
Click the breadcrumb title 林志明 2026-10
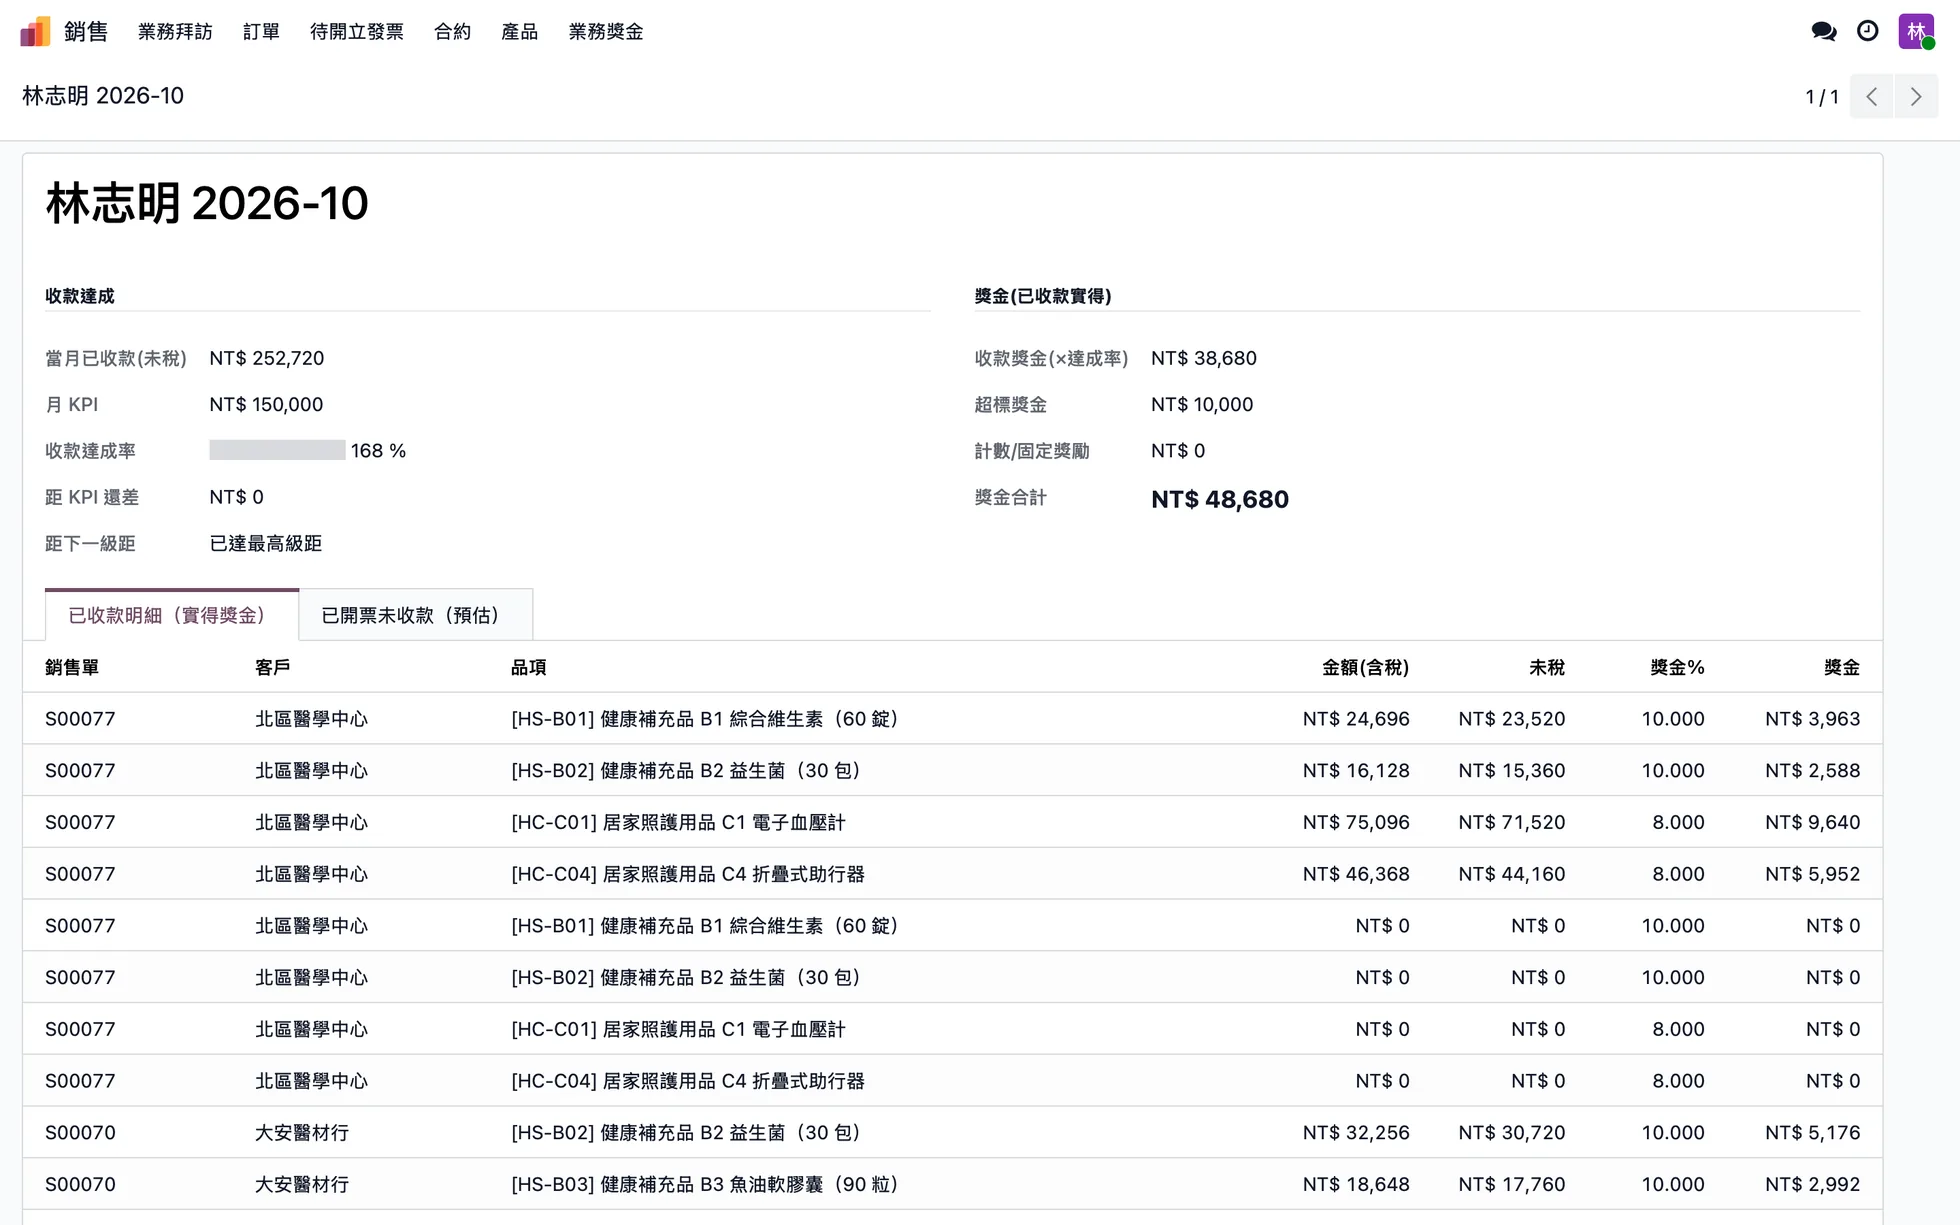(x=103, y=96)
